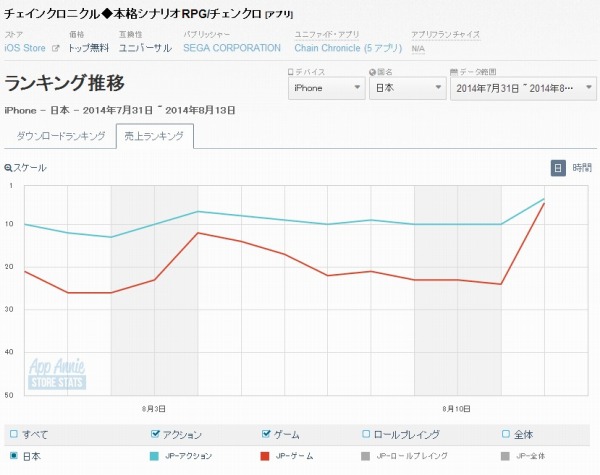Image resolution: width=600 pixels, height=475 pixels.
Task: Switch to hourly 時間 view
Action: click(582, 168)
